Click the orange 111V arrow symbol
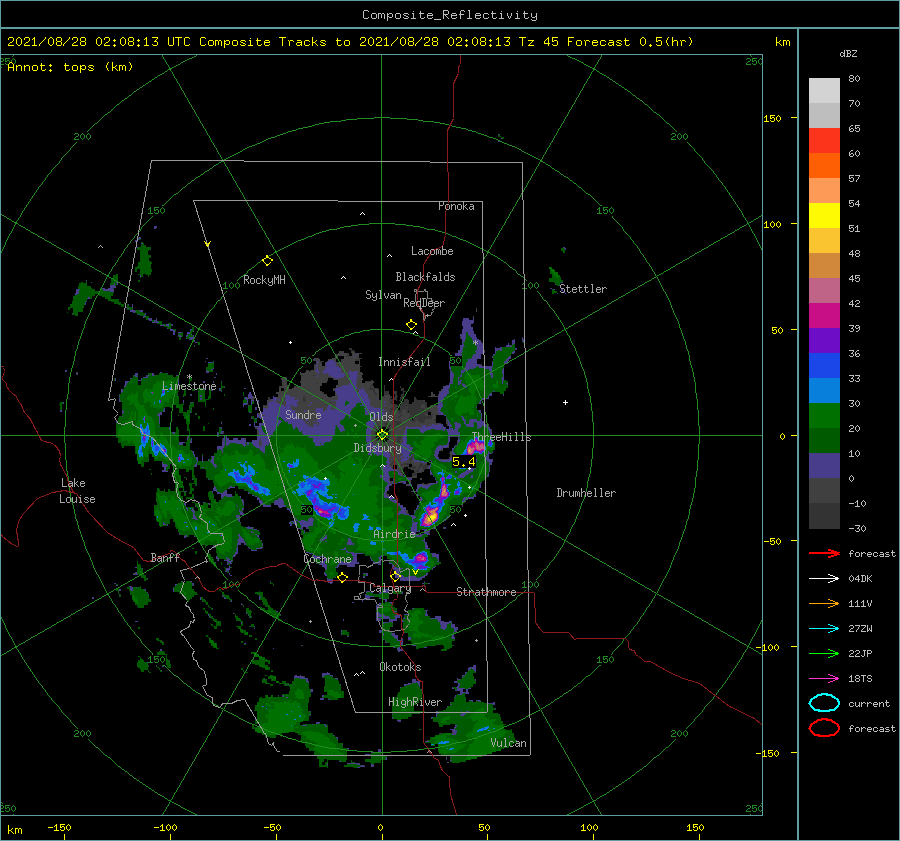 824,603
